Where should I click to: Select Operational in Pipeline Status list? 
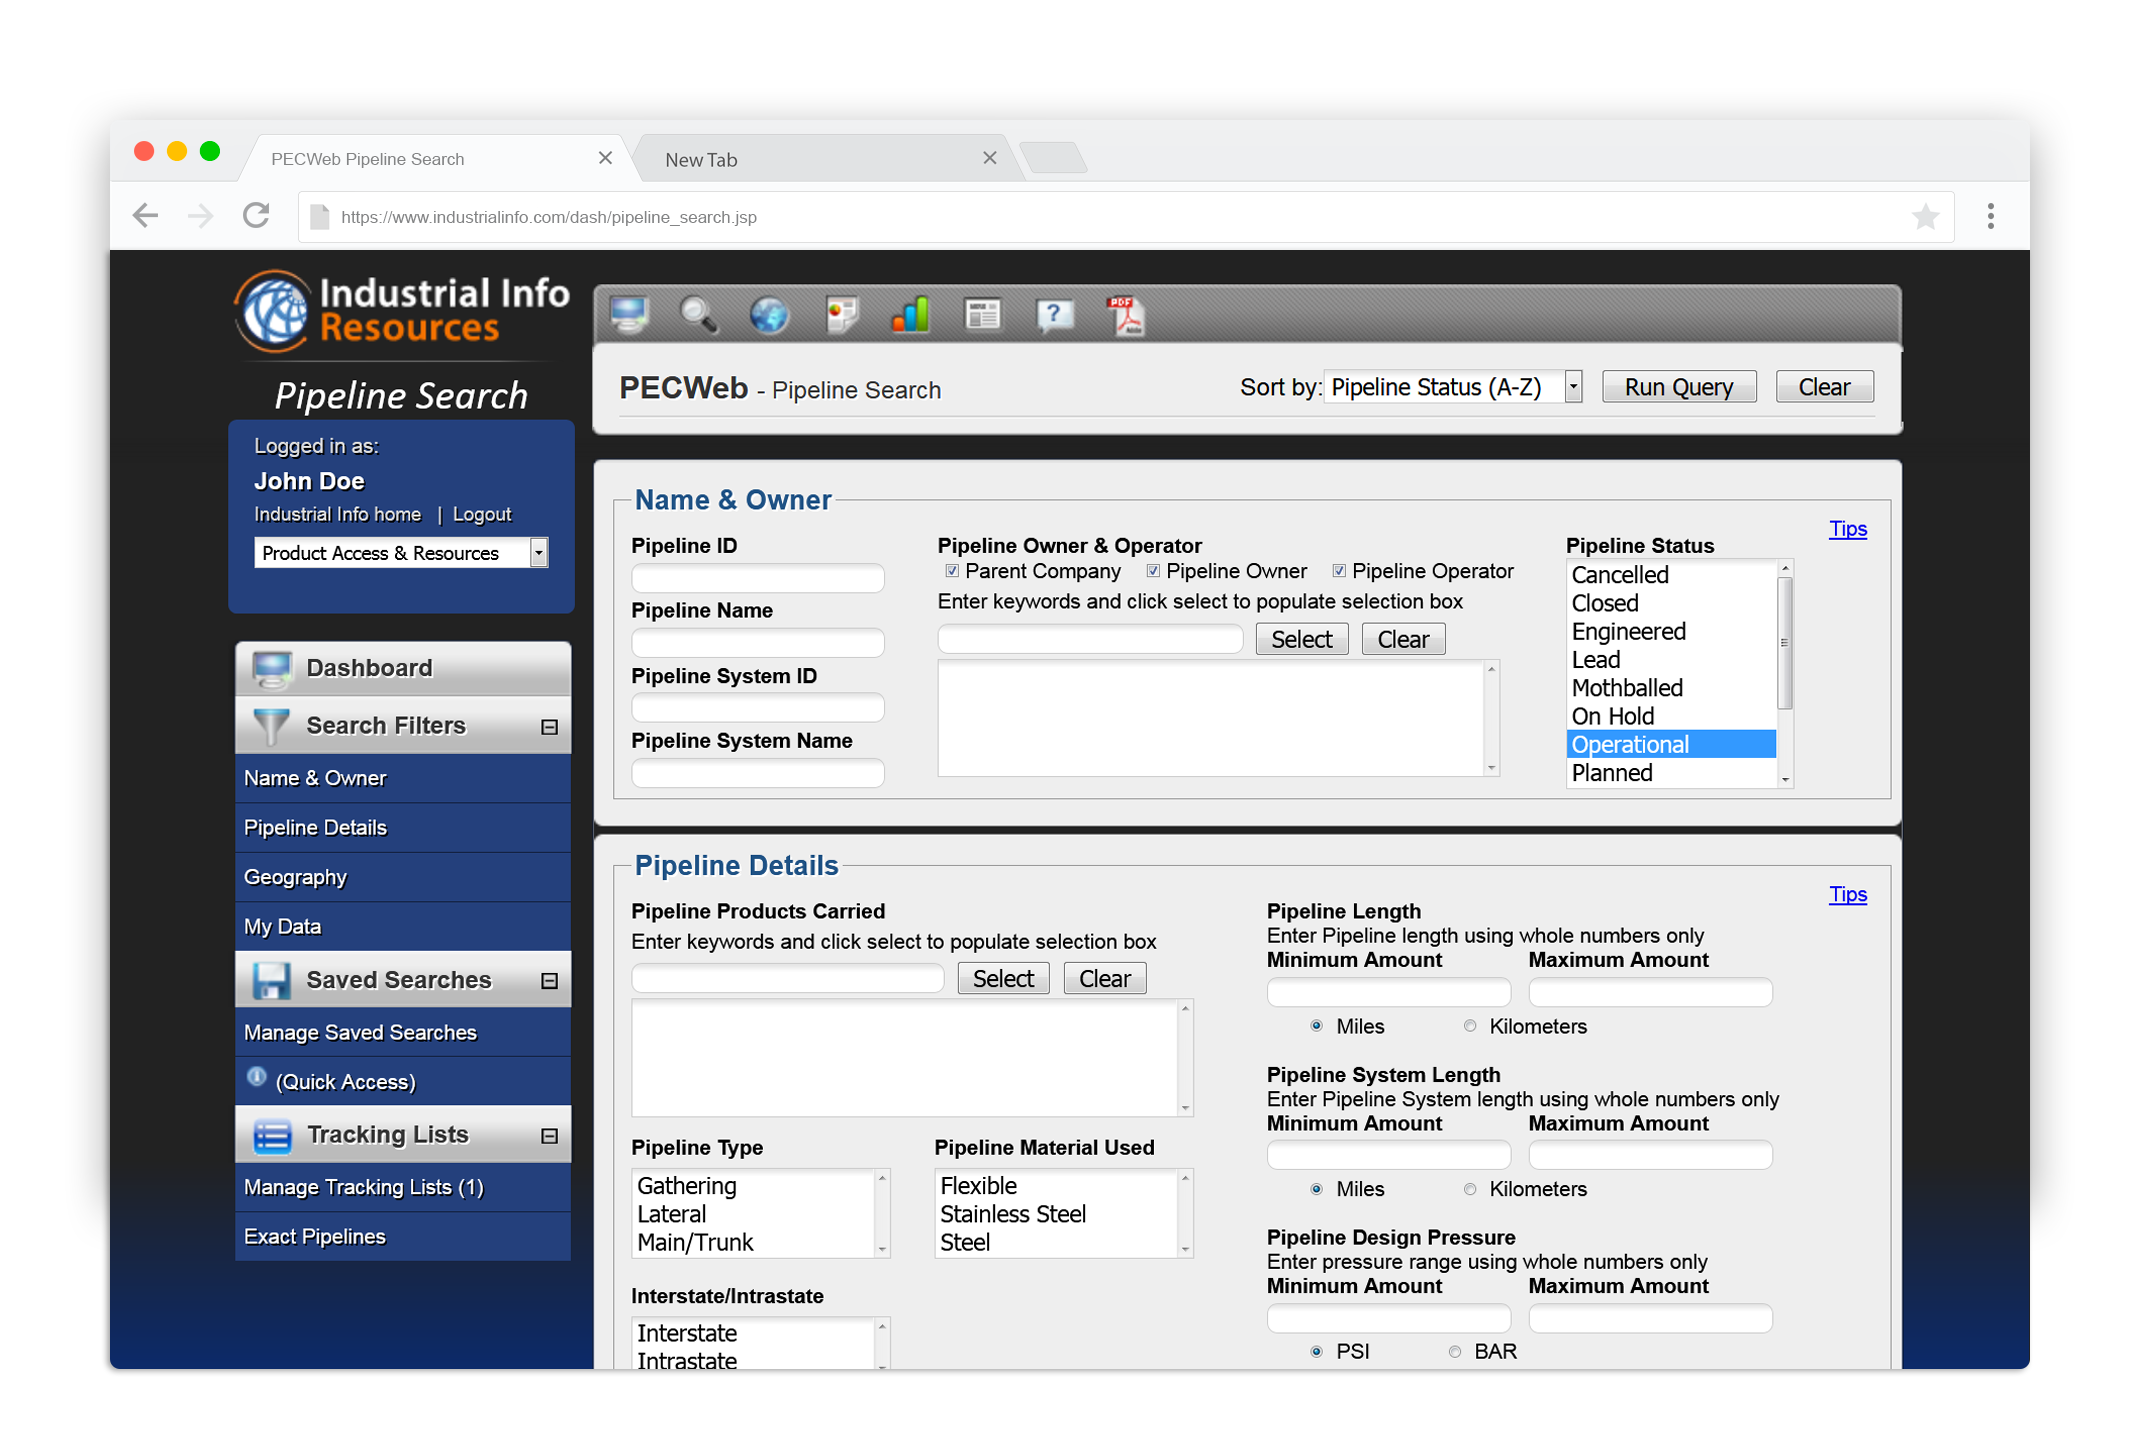pos(1670,744)
